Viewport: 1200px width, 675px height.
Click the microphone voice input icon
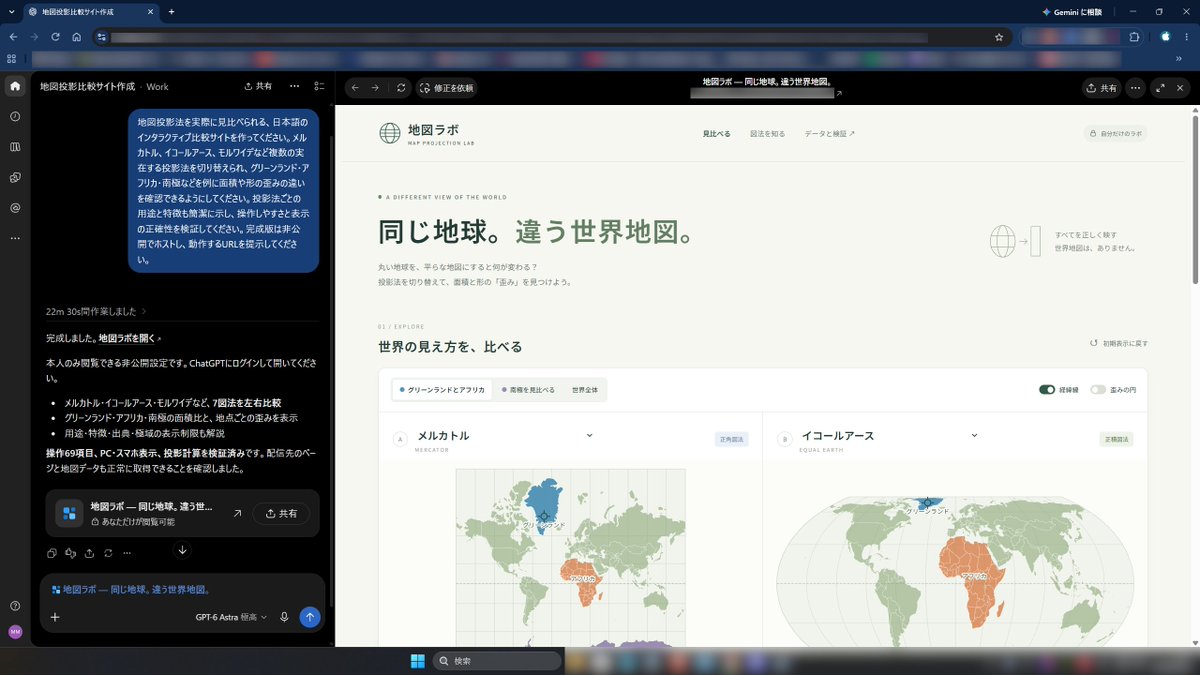click(284, 617)
